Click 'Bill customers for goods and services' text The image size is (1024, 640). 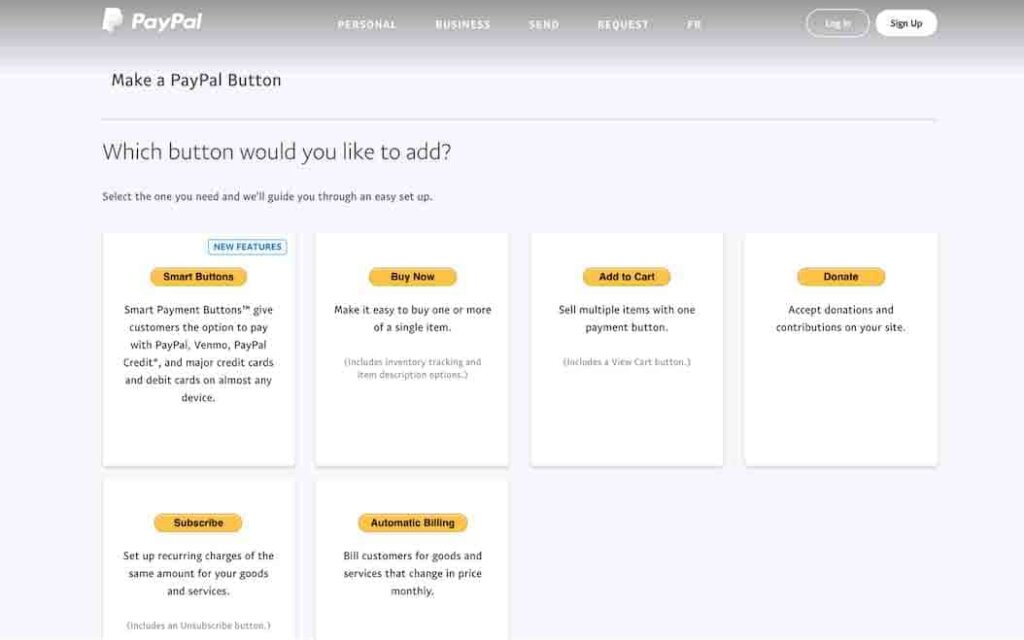pos(412,573)
